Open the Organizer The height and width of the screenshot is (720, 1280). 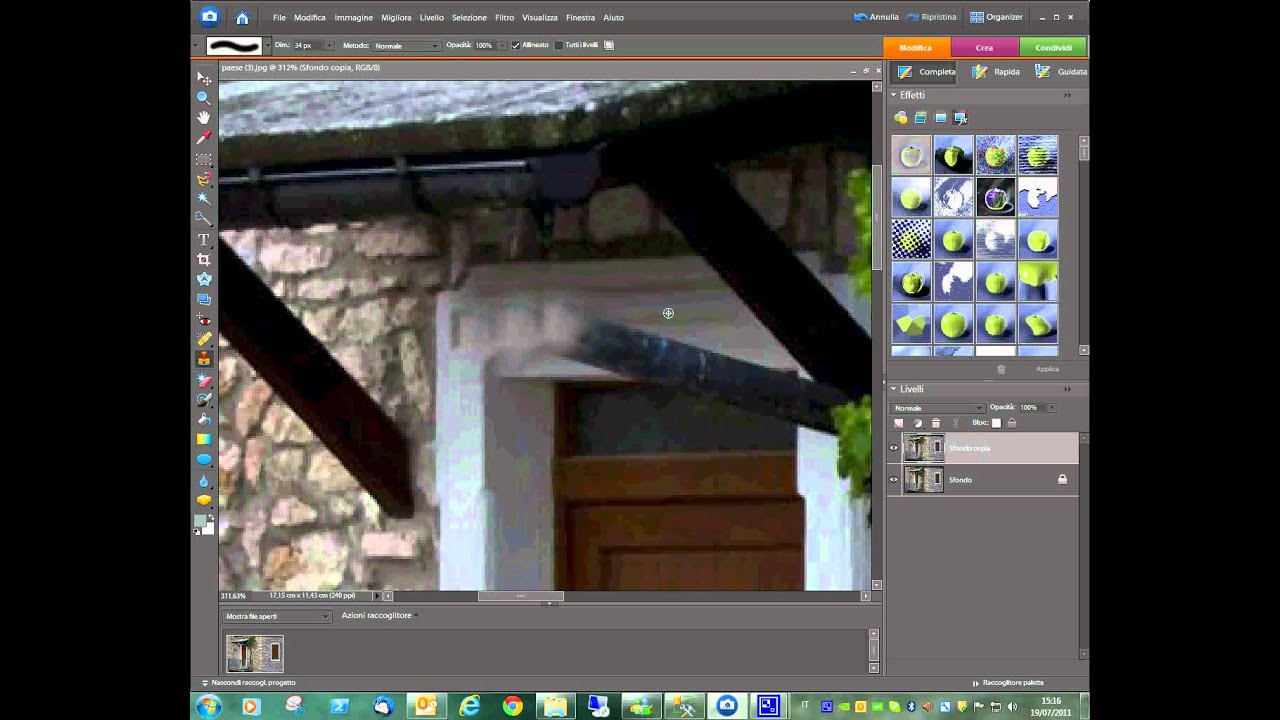(x=996, y=17)
